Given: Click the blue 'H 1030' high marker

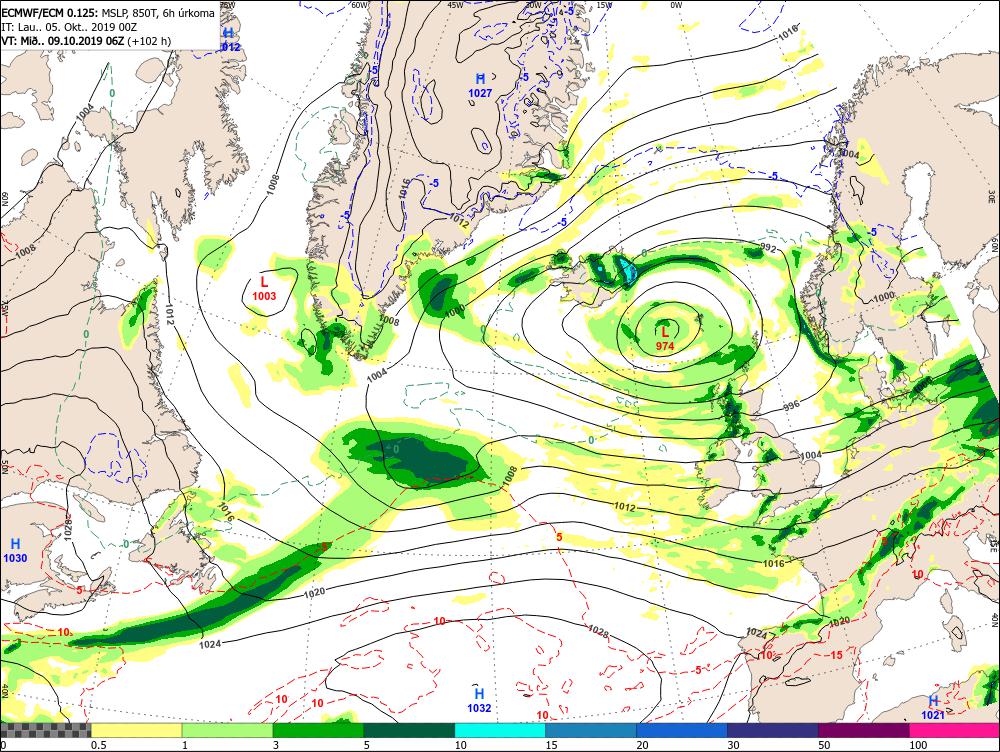Looking at the screenshot, I should tap(15, 550).
